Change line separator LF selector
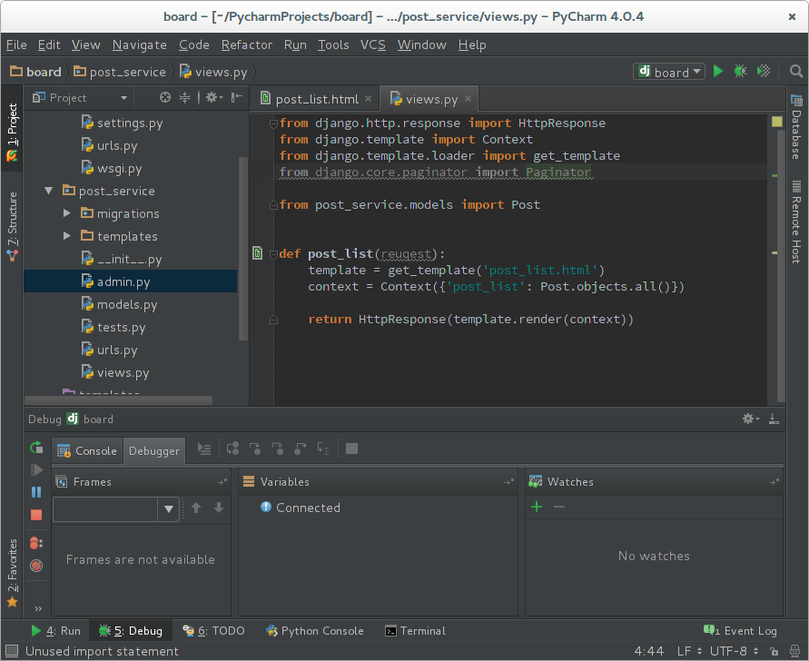 pos(689,651)
